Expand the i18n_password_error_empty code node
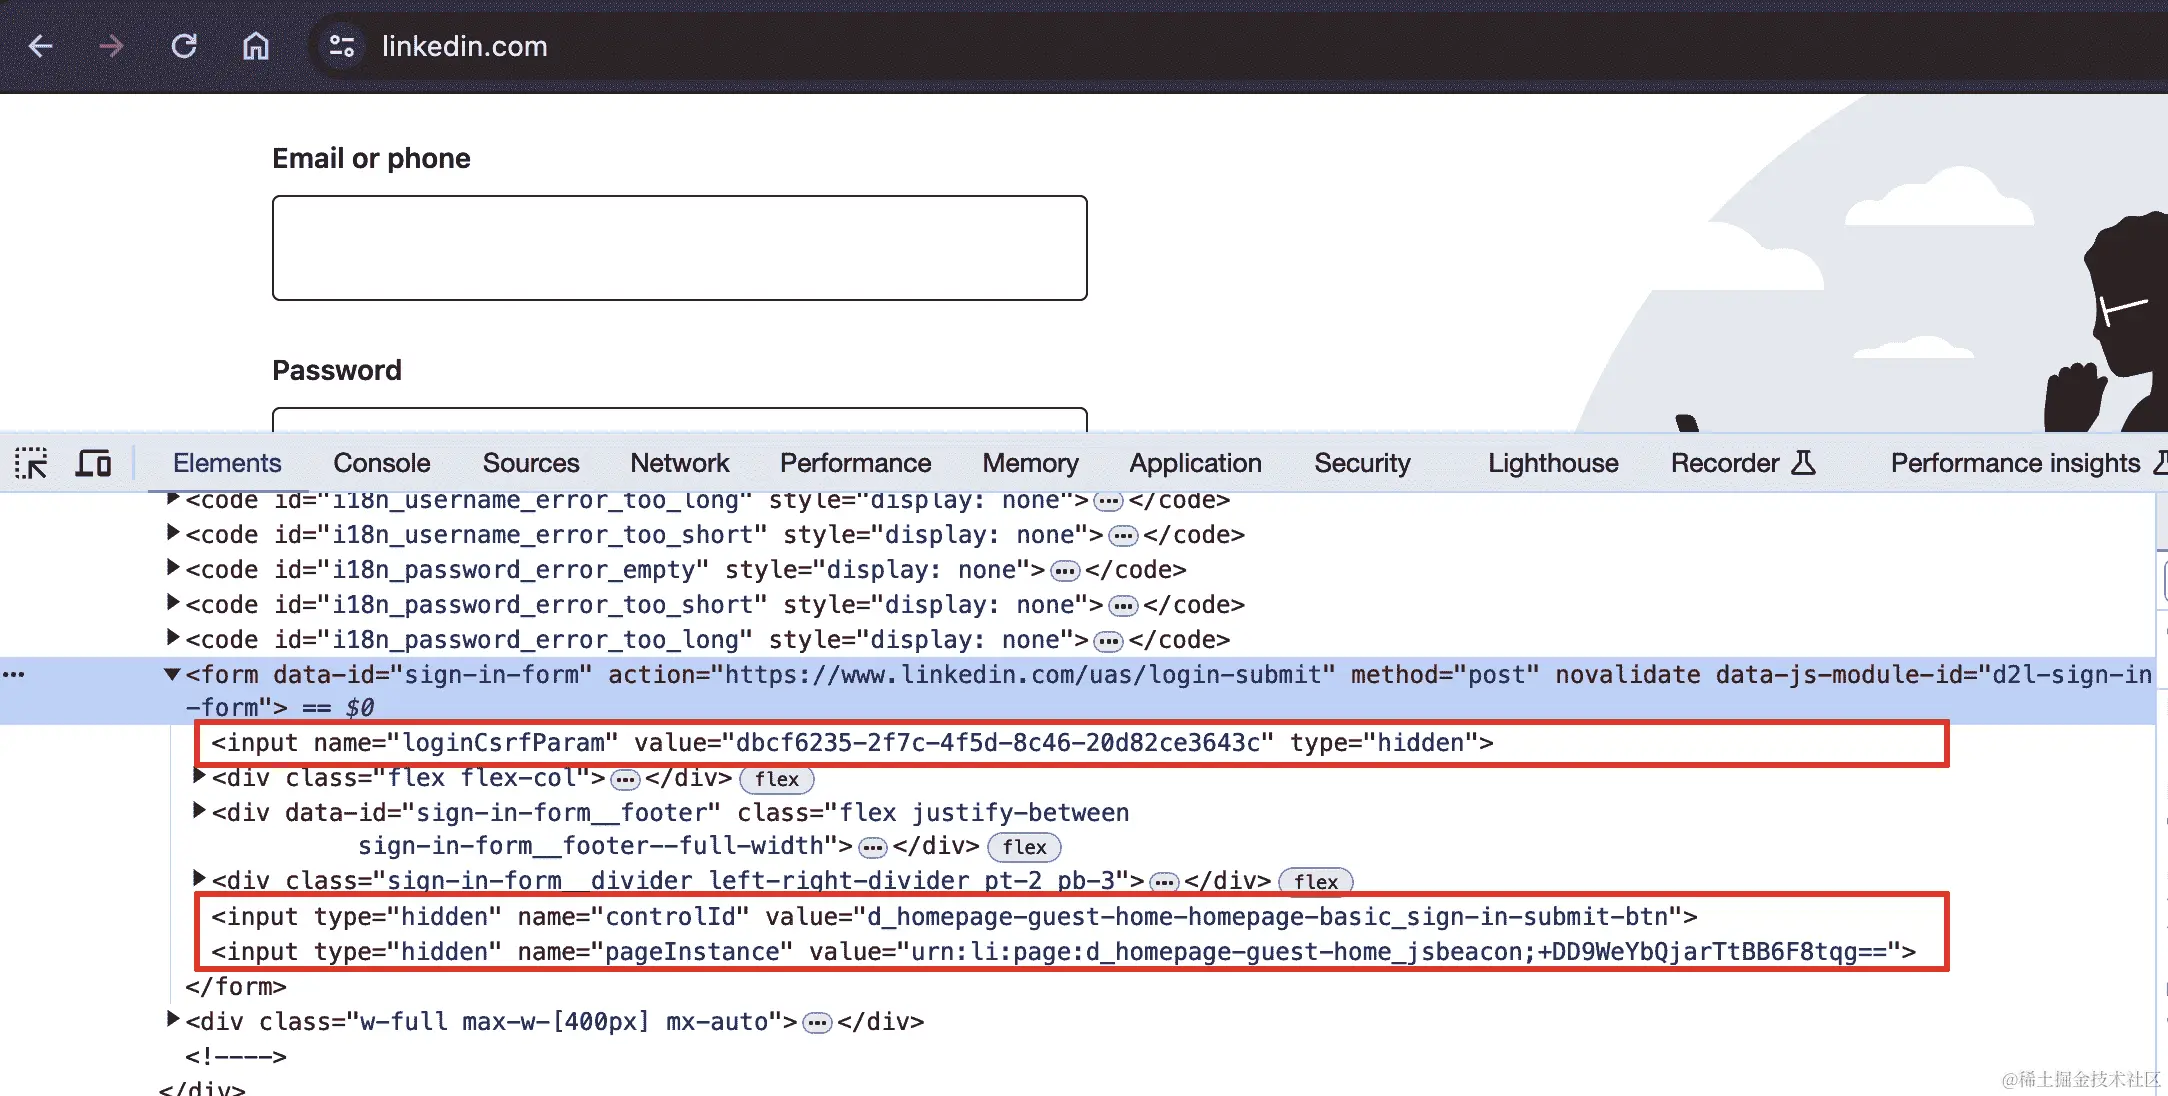Image resolution: width=2168 pixels, height=1096 pixels. coord(173,568)
